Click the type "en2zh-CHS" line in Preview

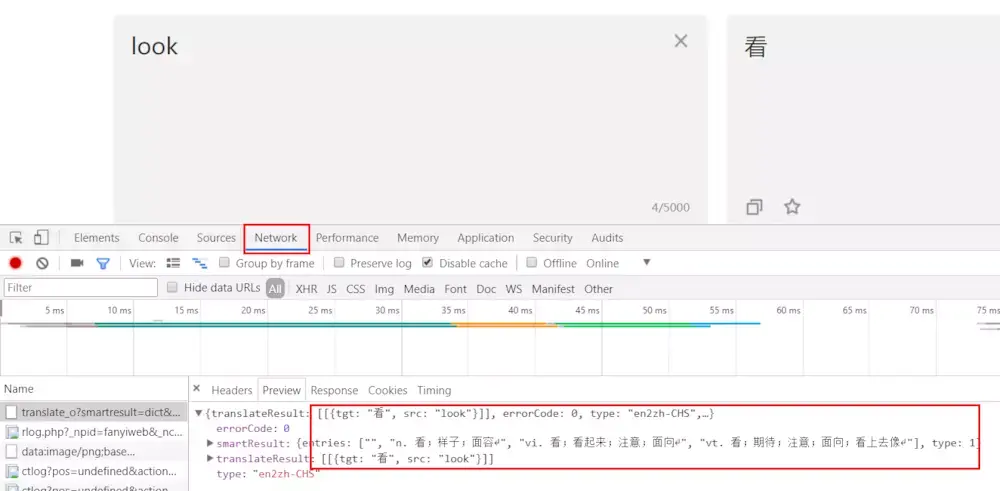pos(267,474)
